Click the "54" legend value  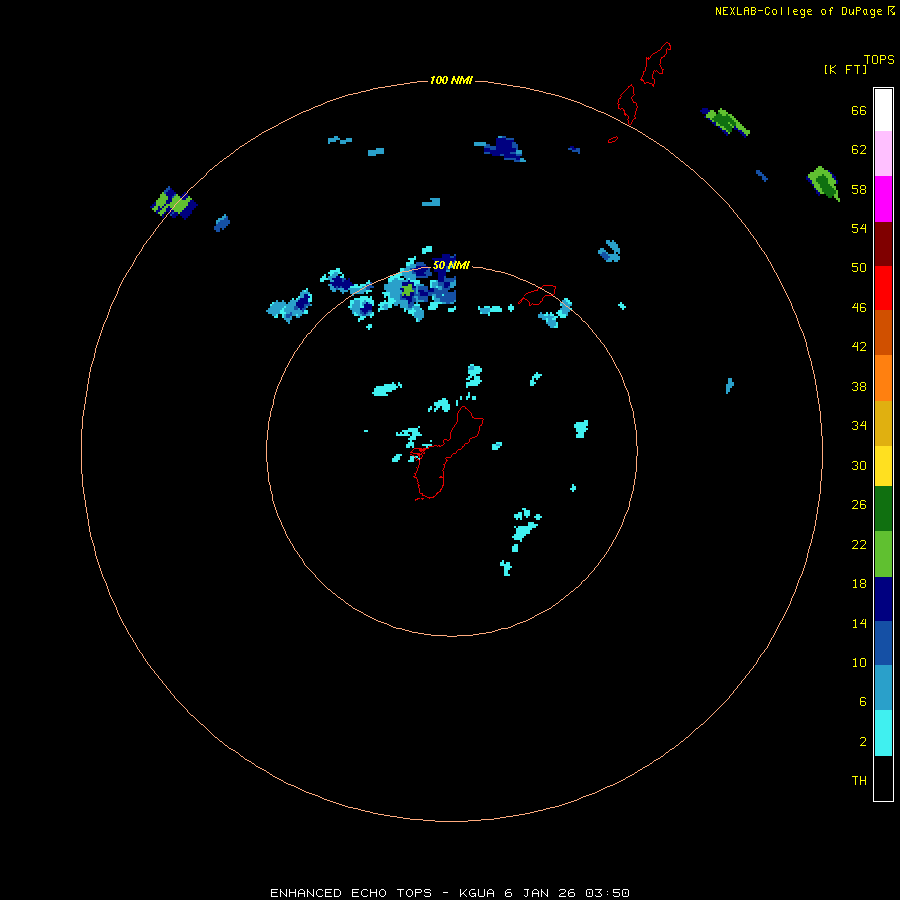click(x=859, y=228)
